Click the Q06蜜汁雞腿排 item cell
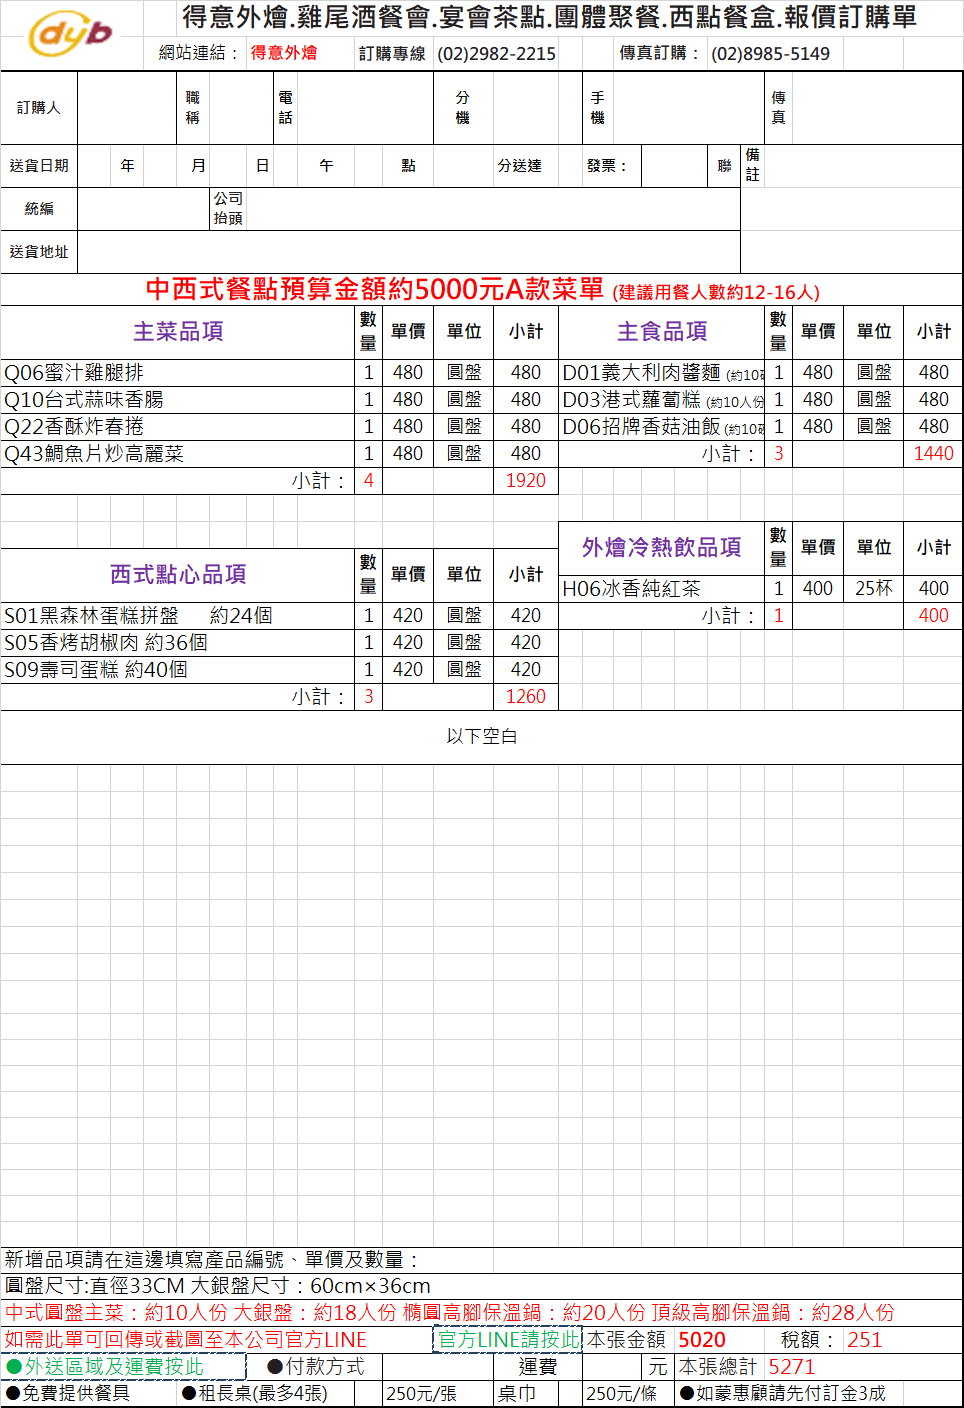Screen dimensions: 964x1408 point(178,373)
